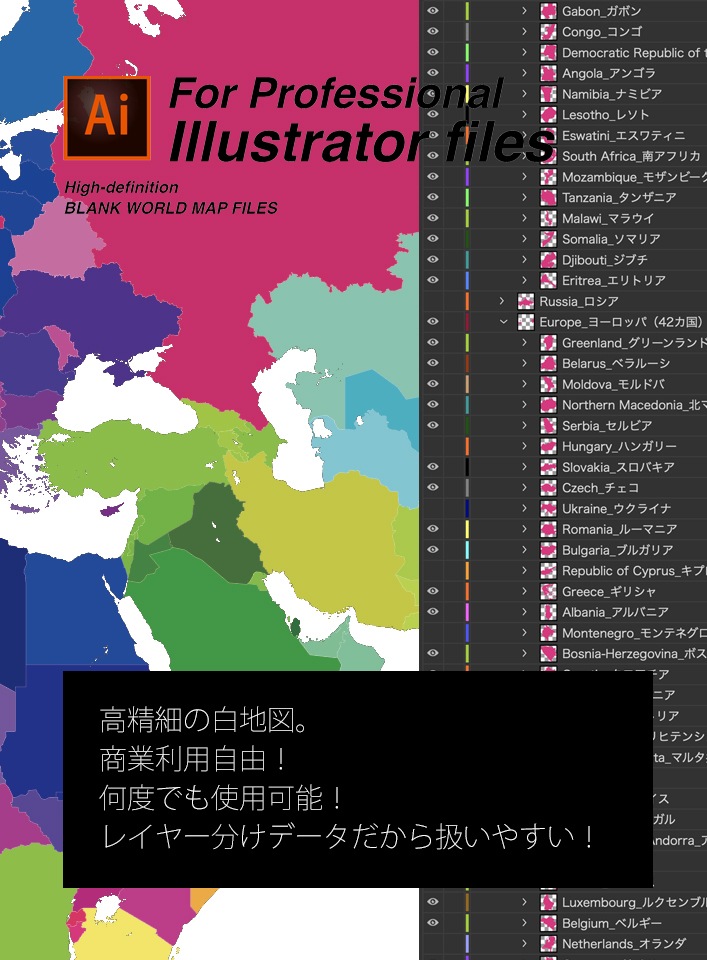Viewport: 707px width, 960px height.
Task: Expand the Hungary layer
Action: (525, 446)
